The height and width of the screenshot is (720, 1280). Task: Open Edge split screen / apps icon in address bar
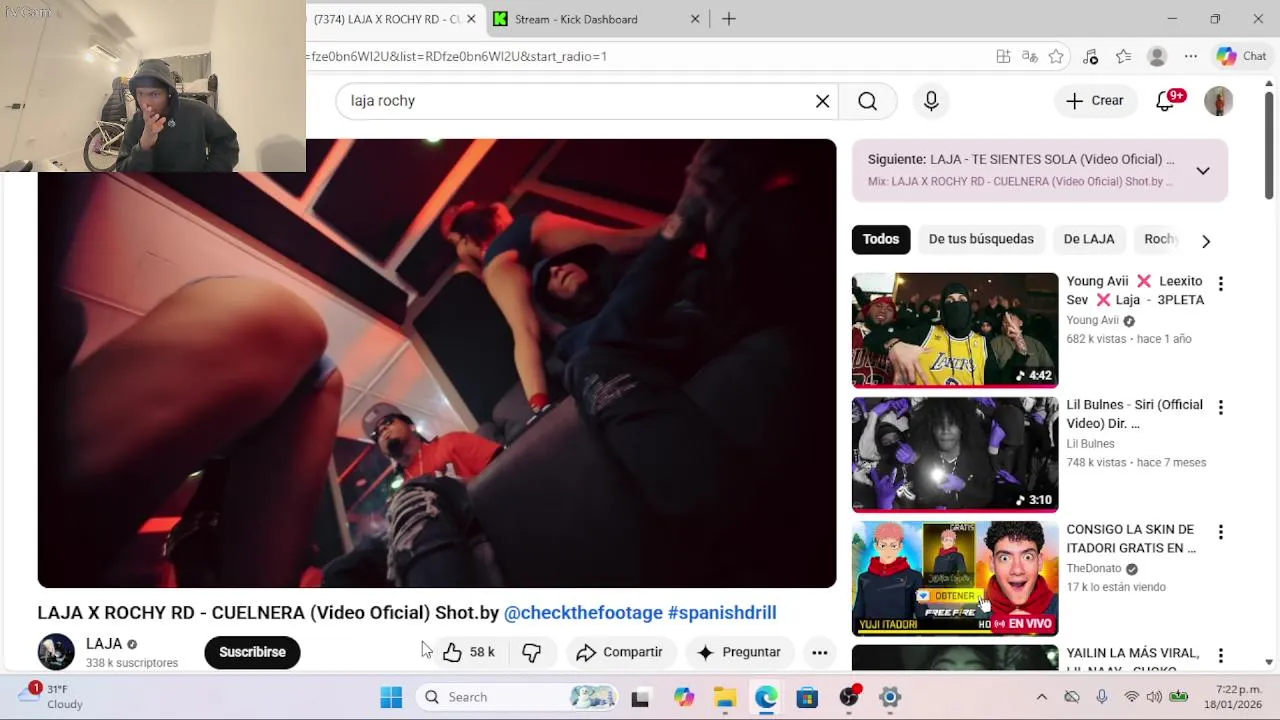pyautogui.click(x=1003, y=56)
